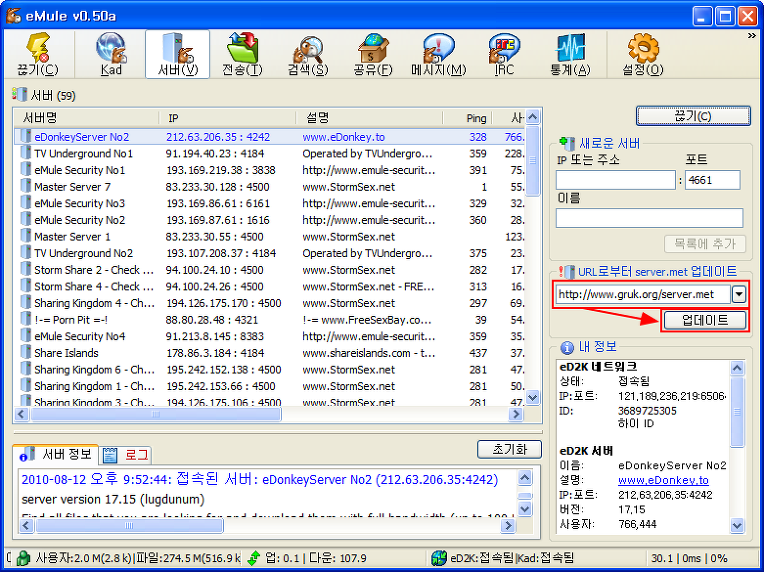Click the port field showing 4661

point(713,180)
